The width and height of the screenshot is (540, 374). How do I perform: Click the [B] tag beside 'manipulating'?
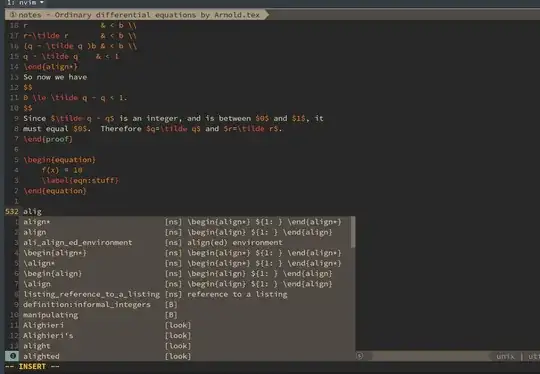[x=171, y=315]
